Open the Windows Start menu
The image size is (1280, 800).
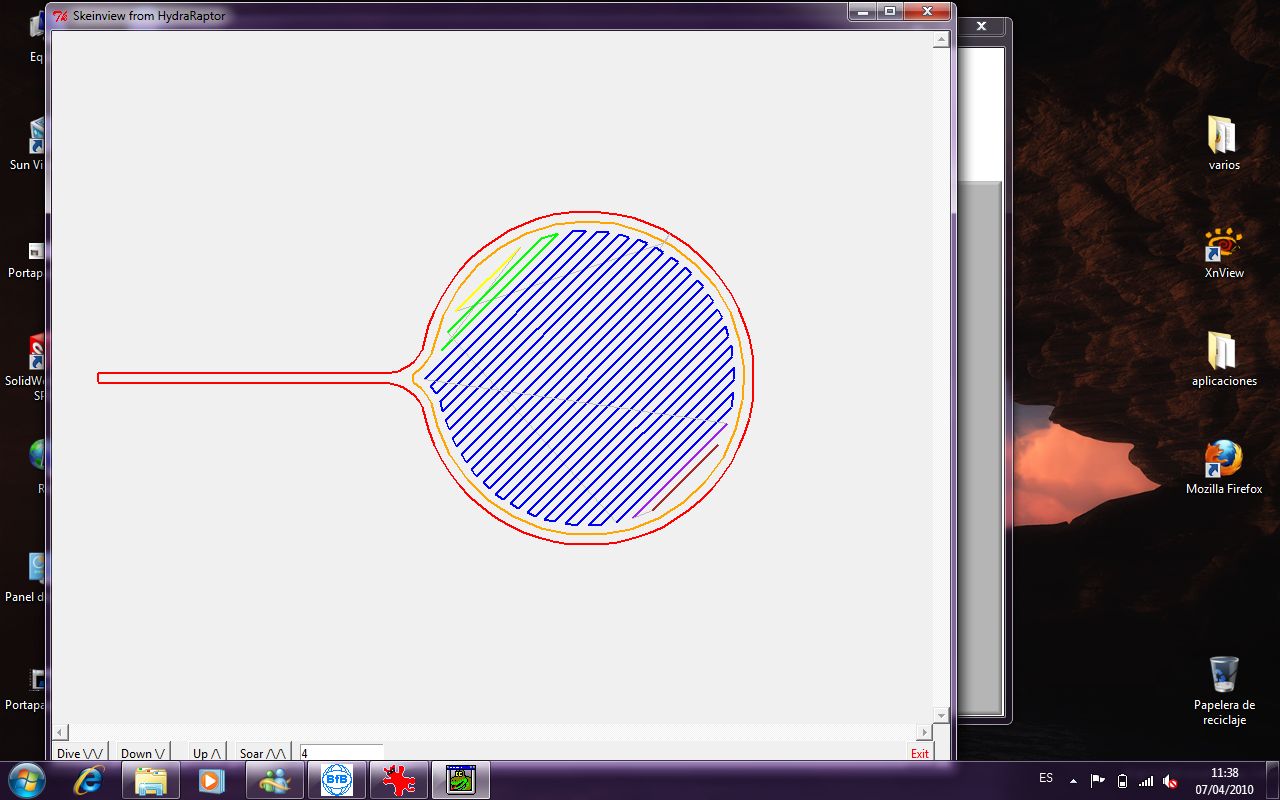tap(26, 780)
